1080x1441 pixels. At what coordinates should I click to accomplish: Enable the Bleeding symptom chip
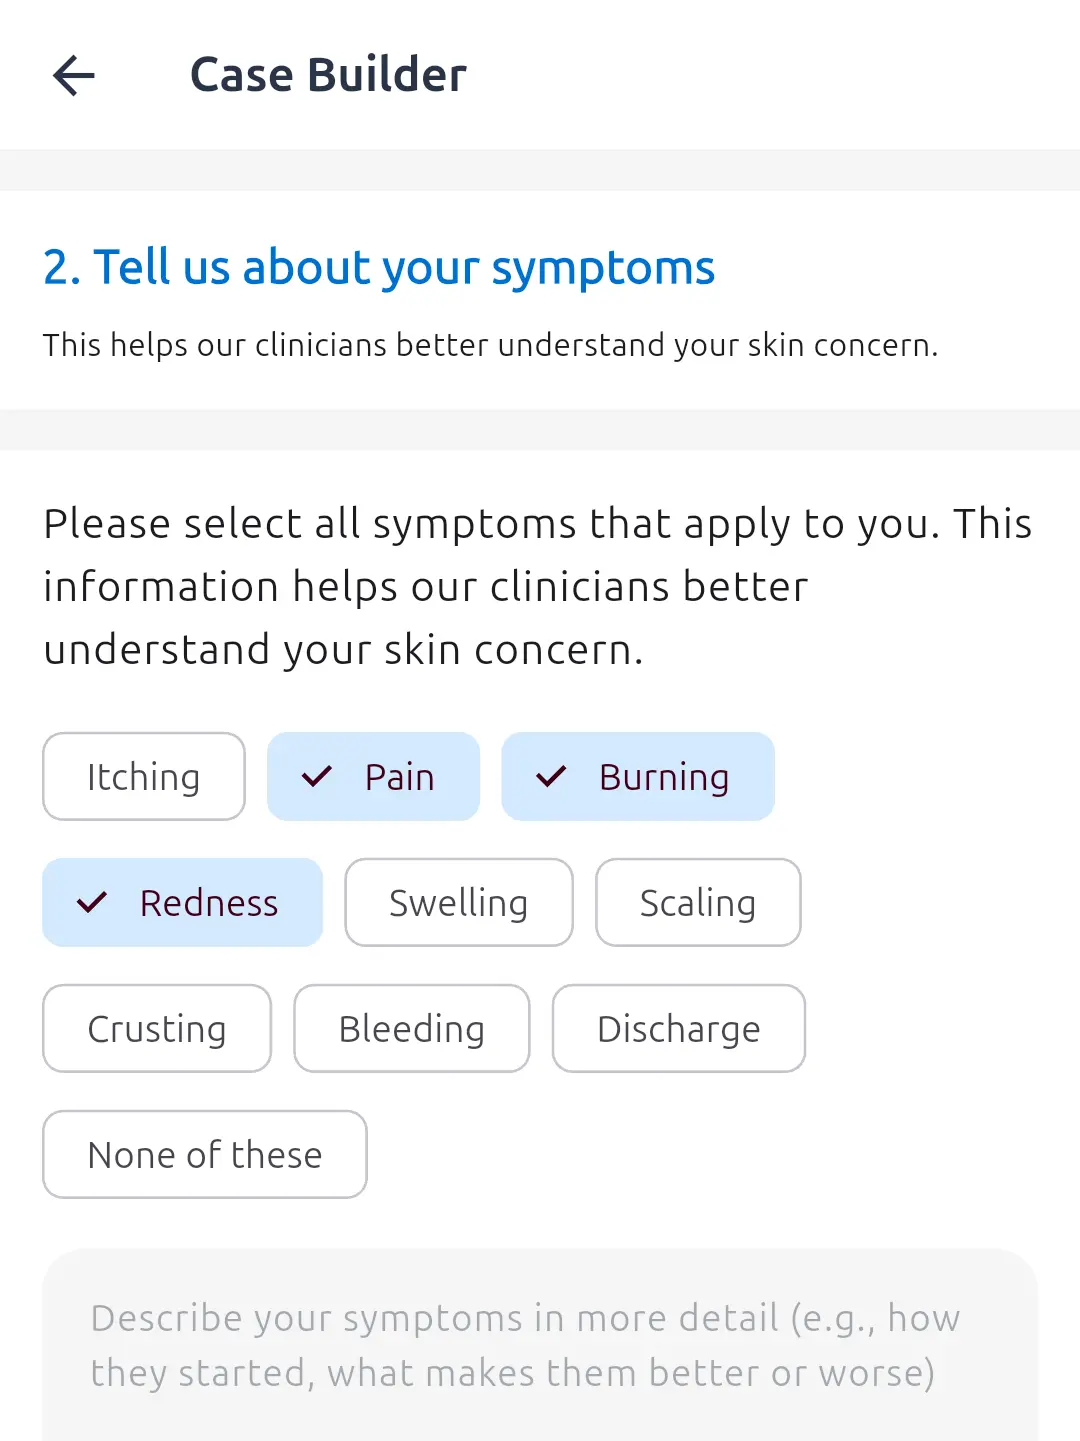(x=412, y=1029)
